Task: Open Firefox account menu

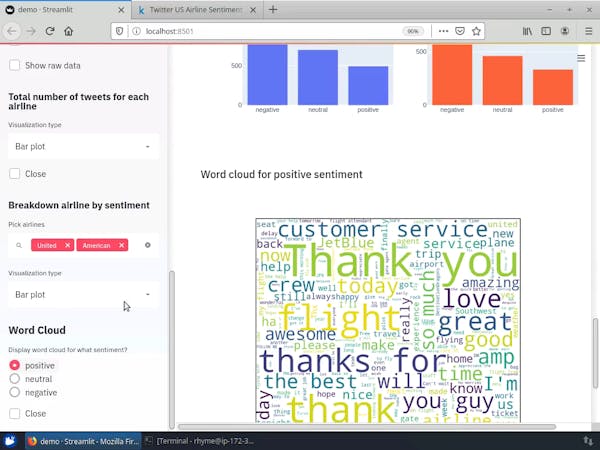Action: point(565,31)
